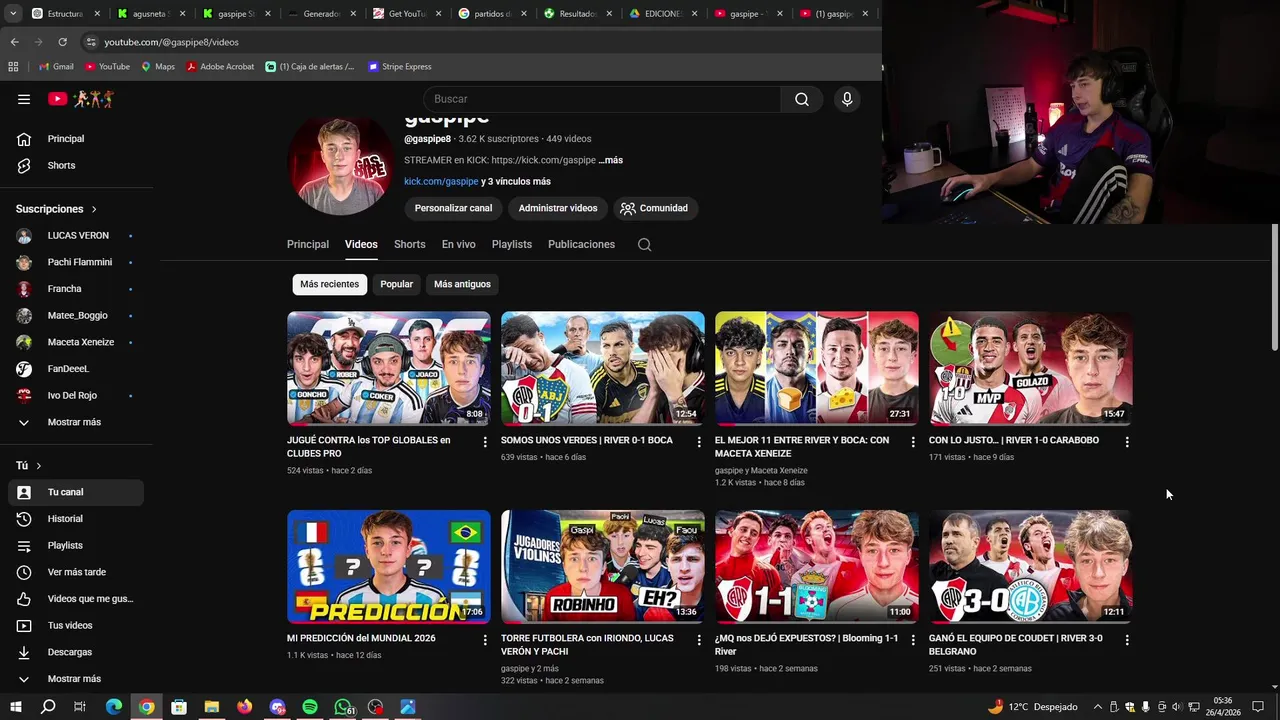
Task: Click the Chrome address bar URL
Action: (x=171, y=42)
